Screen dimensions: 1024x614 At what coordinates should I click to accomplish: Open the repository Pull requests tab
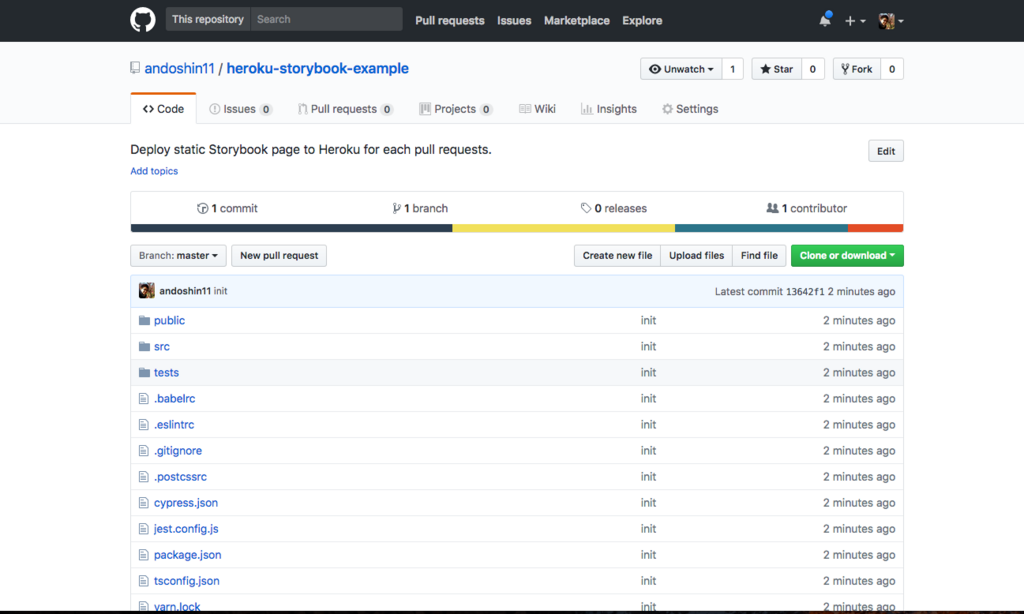(345, 109)
